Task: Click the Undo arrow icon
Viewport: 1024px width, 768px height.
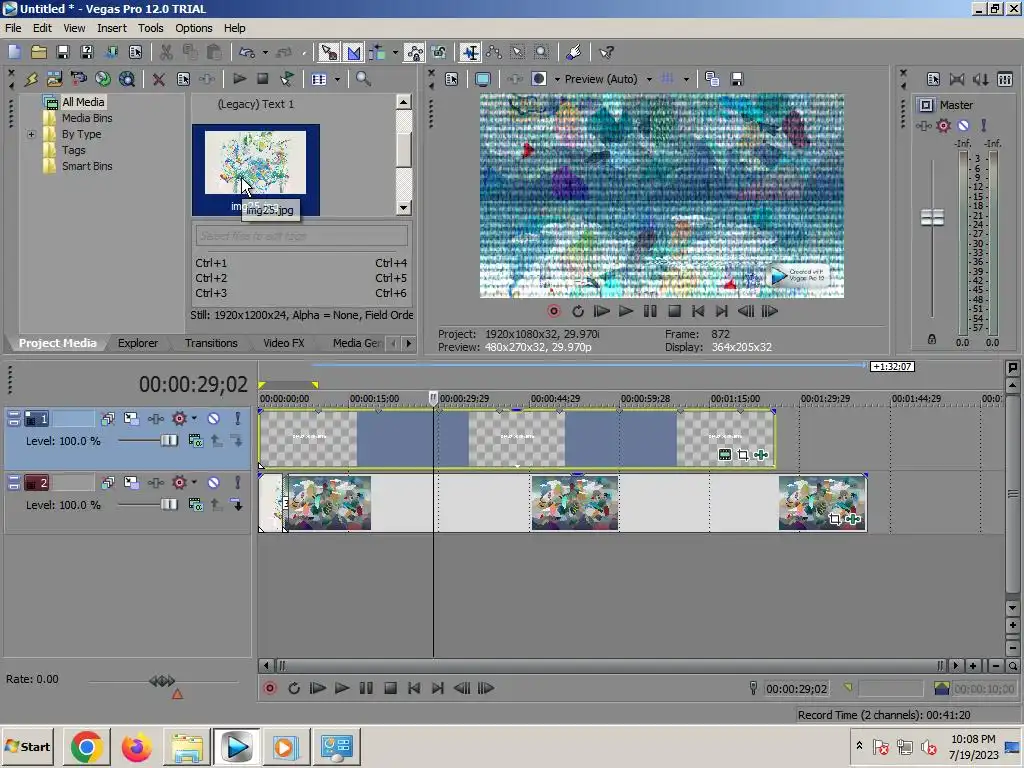Action: (x=246, y=52)
